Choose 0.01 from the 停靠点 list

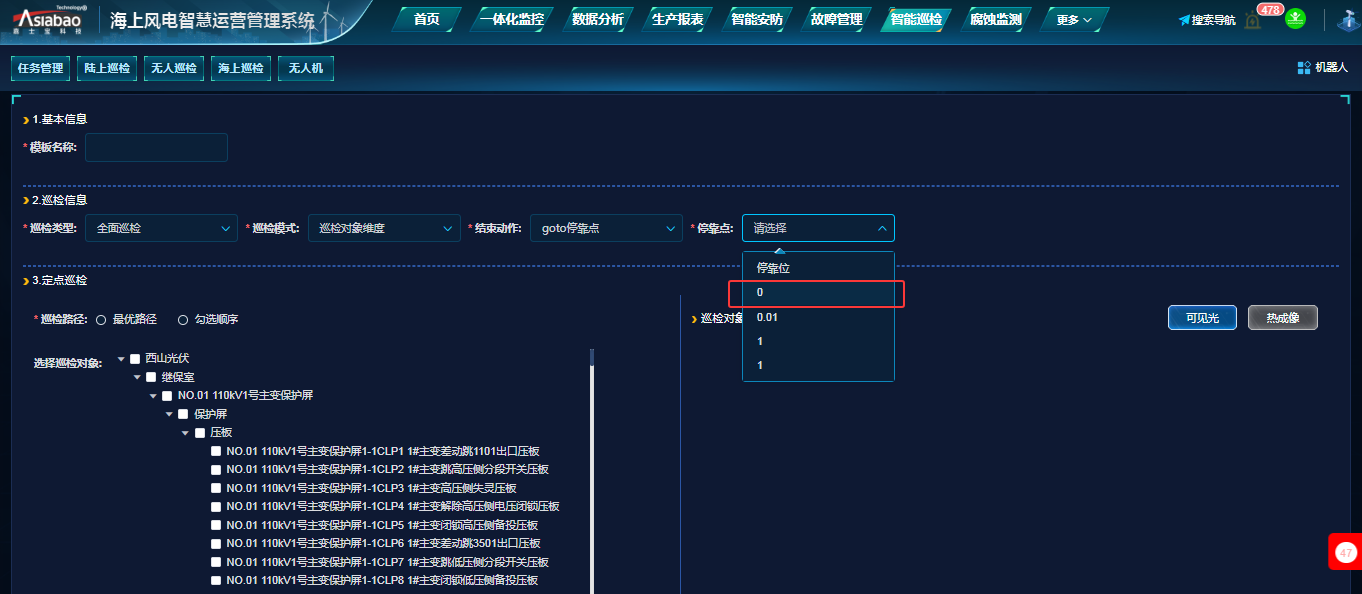tap(768, 317)
